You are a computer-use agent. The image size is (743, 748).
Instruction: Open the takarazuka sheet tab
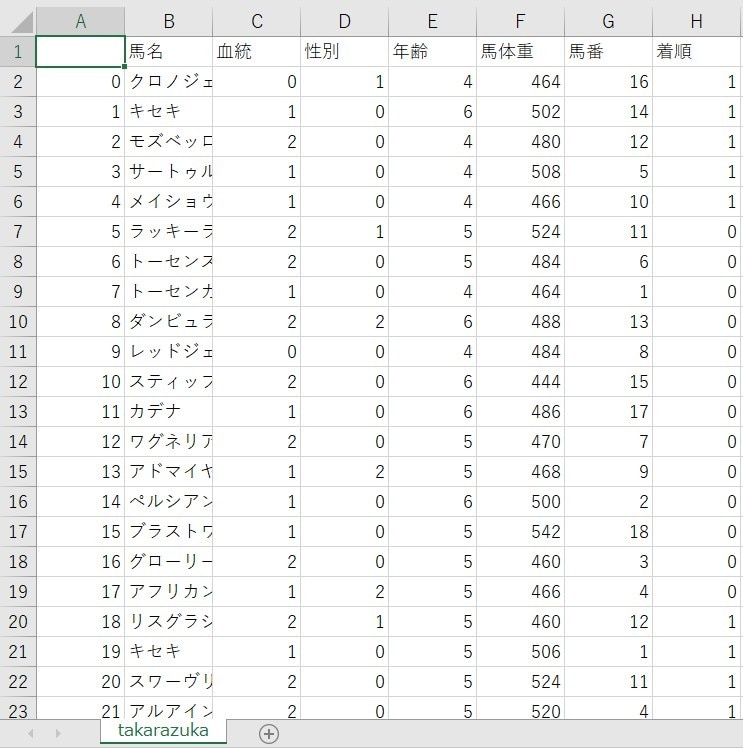tap(163, 731)
